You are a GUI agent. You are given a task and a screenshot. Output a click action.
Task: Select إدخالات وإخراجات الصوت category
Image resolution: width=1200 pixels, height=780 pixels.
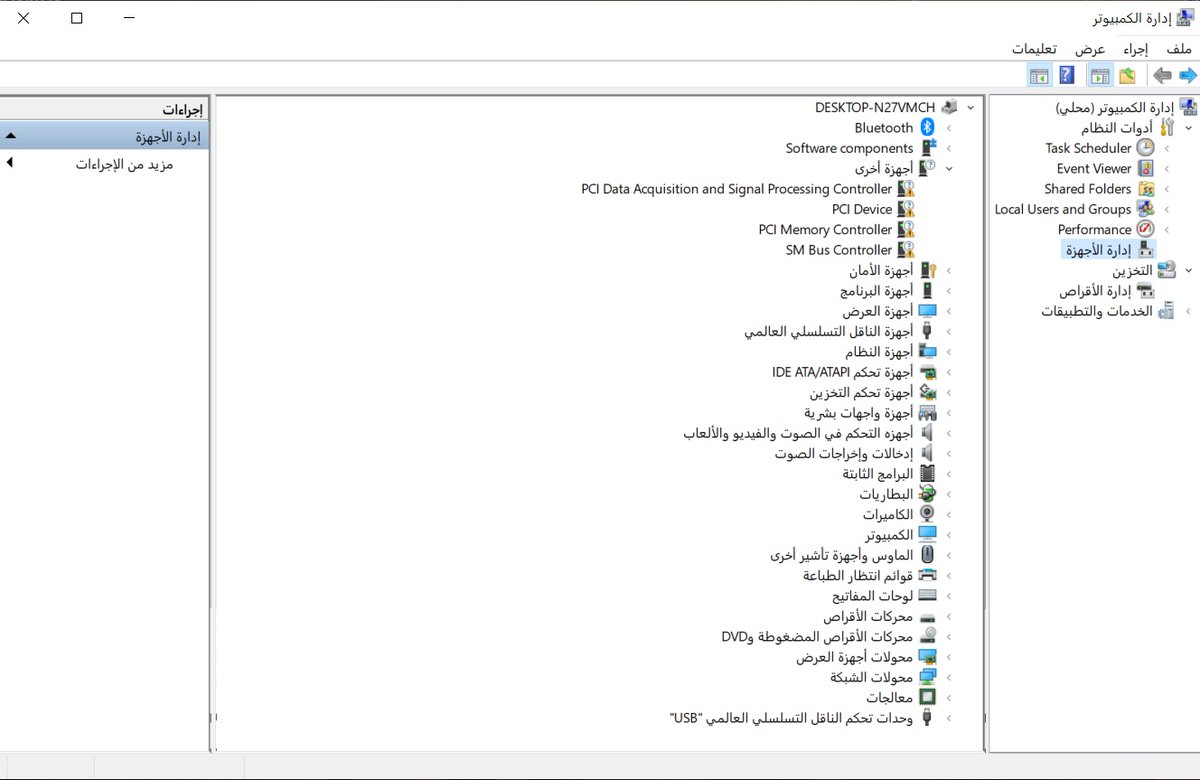tap(844, 453)
